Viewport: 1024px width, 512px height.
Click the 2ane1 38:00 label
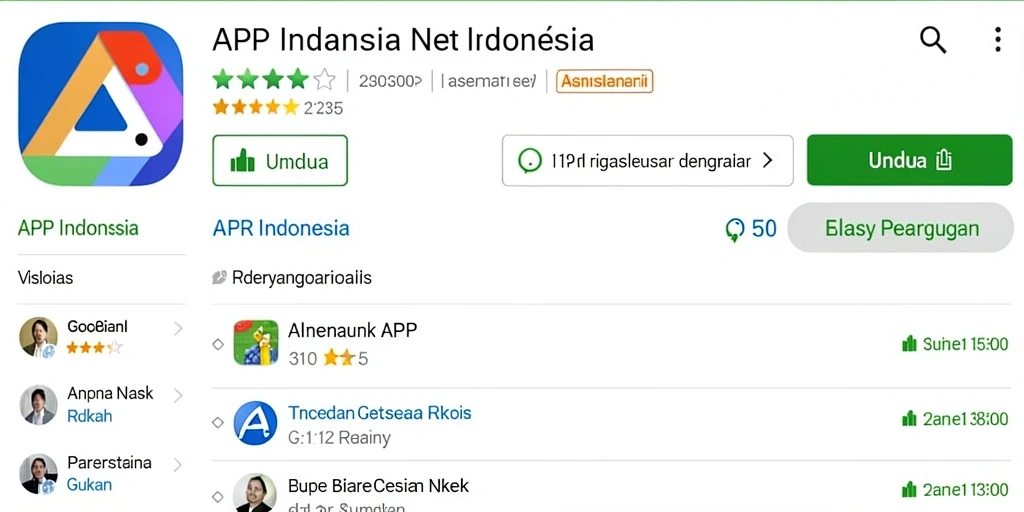click(965, 419)
